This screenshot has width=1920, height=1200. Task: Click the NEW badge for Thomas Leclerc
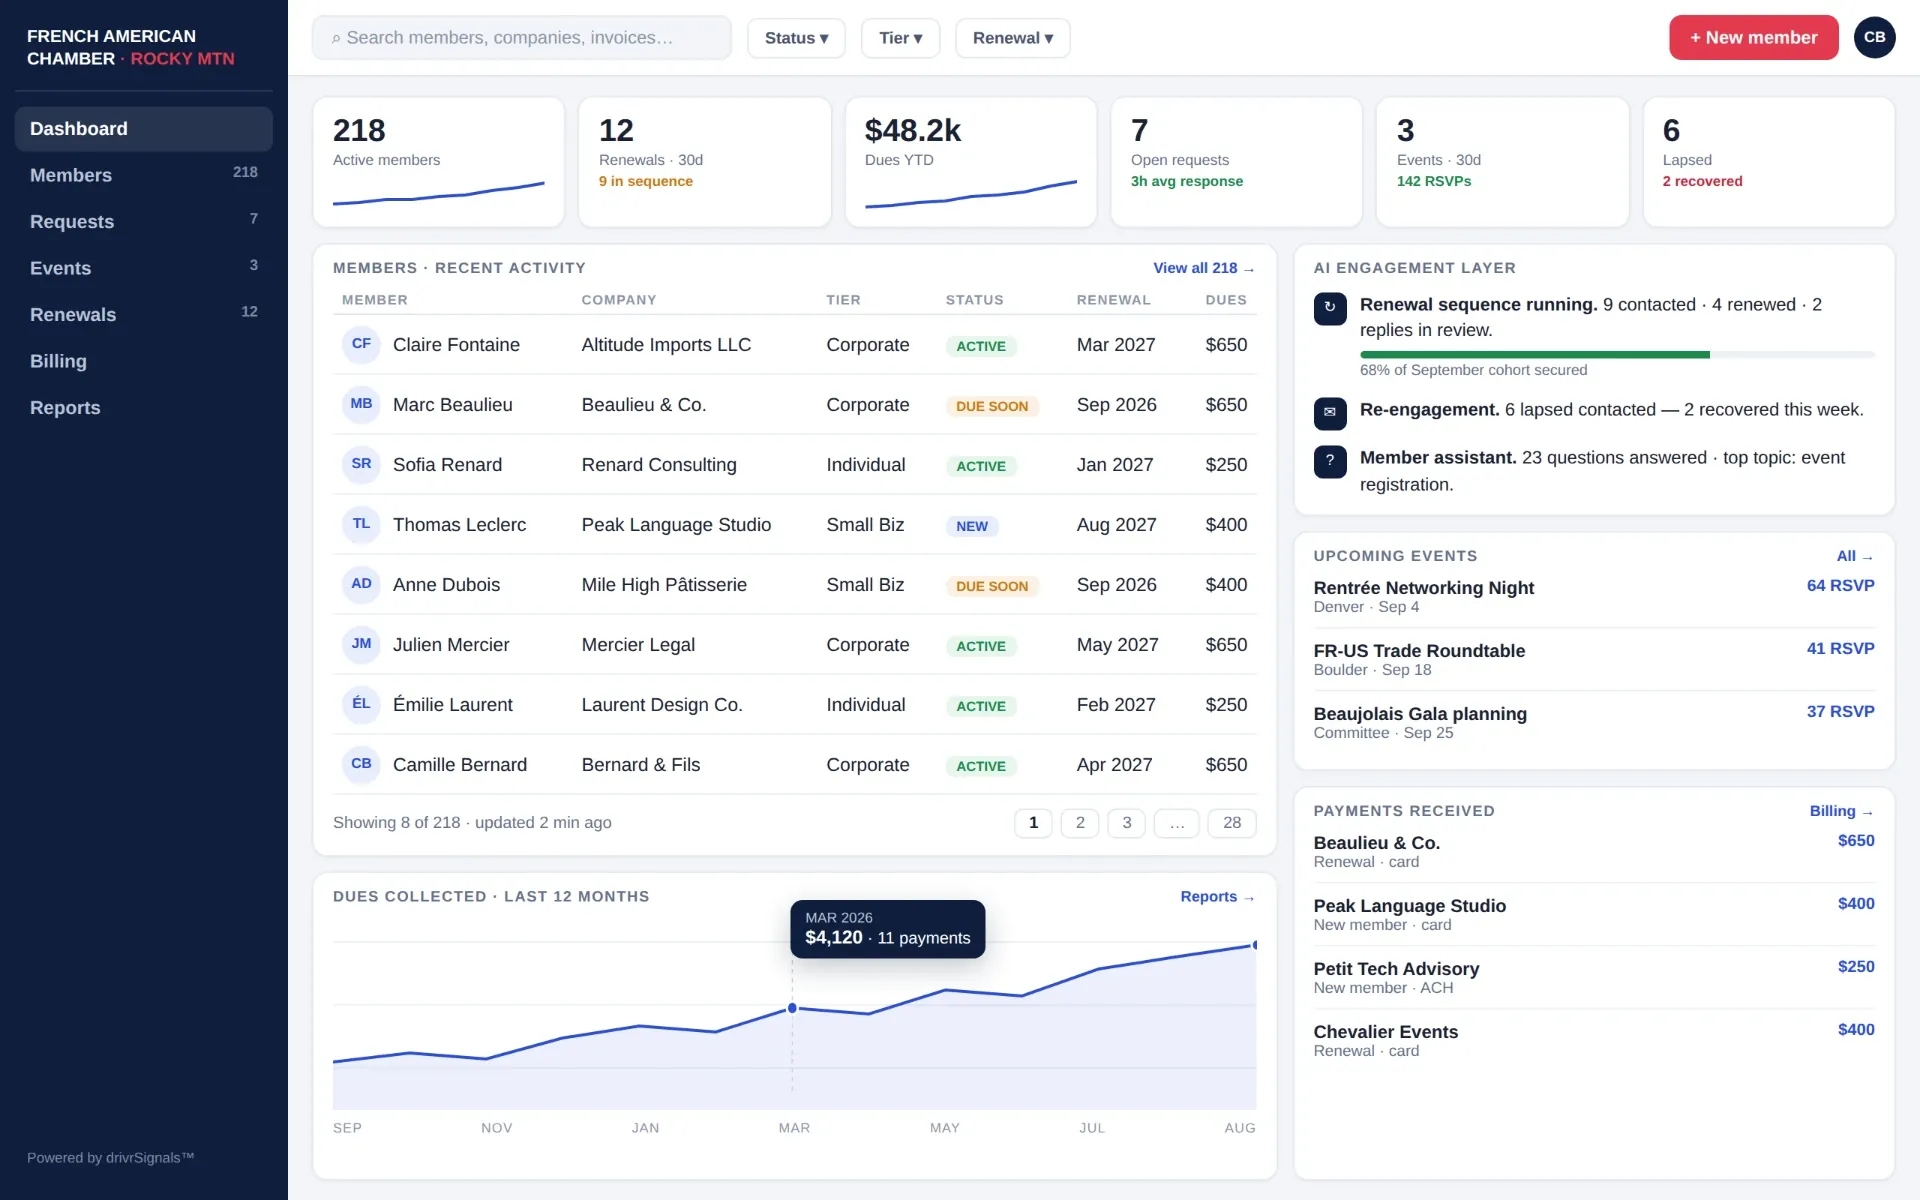click(972, 526)
